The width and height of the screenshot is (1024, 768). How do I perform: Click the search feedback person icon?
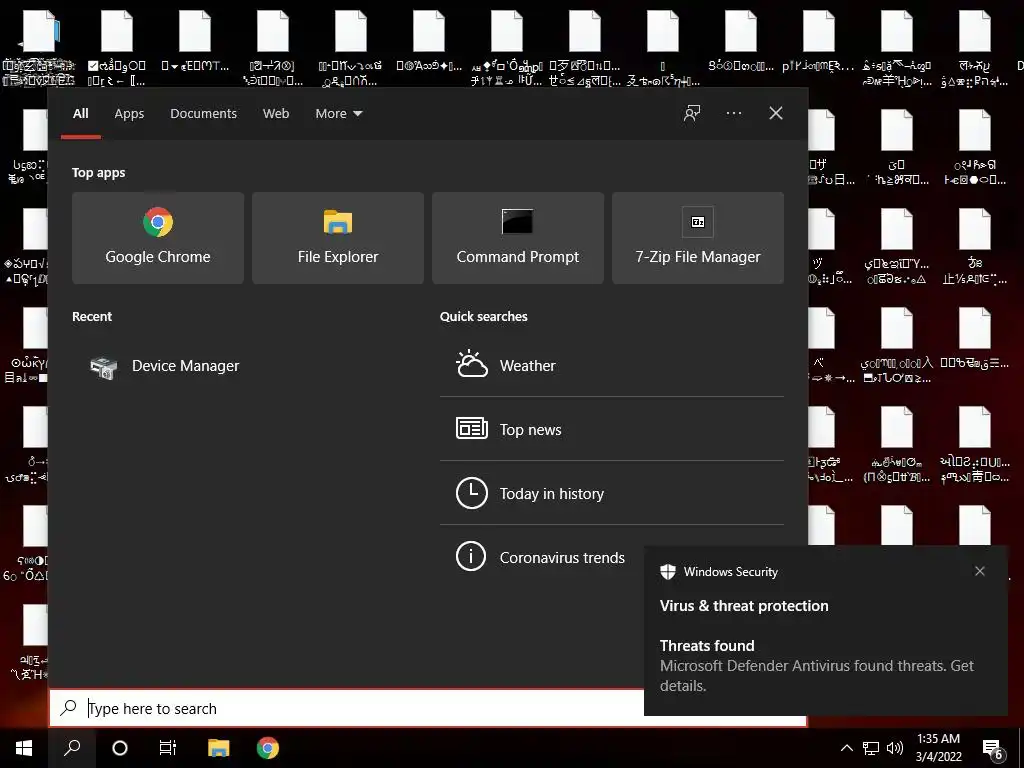click(692, 113)
